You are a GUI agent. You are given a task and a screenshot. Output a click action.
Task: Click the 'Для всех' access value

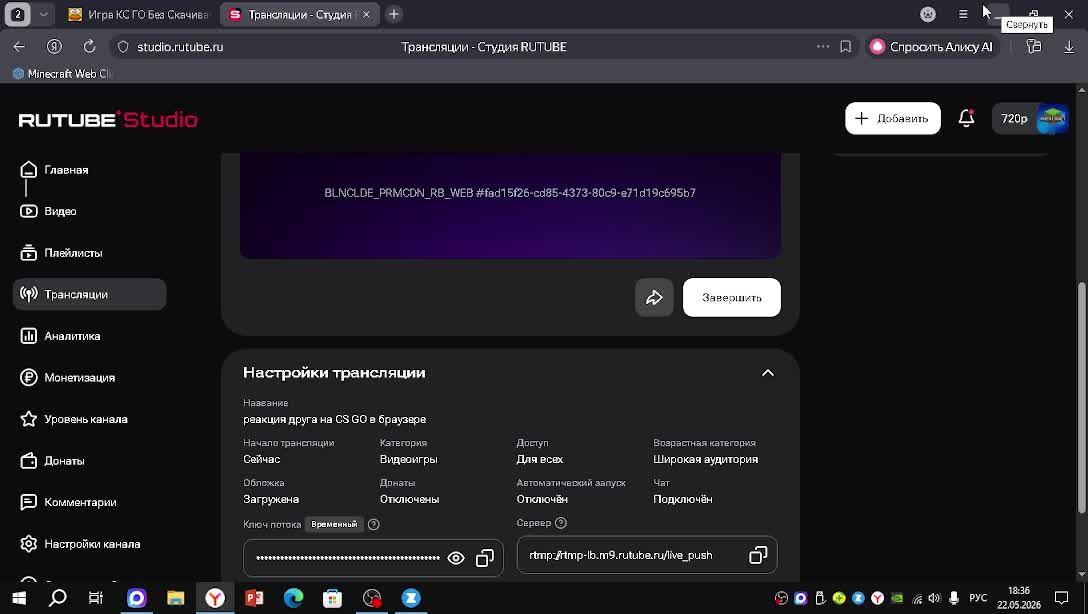click(539, 459)
